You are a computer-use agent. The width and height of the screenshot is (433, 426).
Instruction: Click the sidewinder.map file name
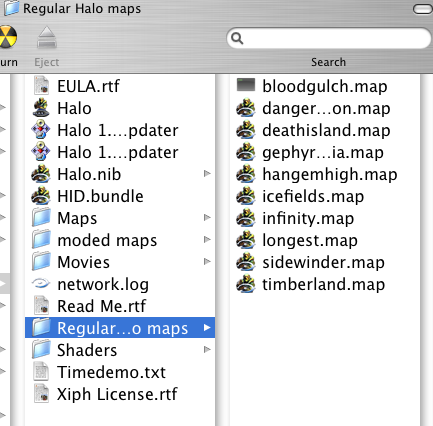[x=323, y=263]
